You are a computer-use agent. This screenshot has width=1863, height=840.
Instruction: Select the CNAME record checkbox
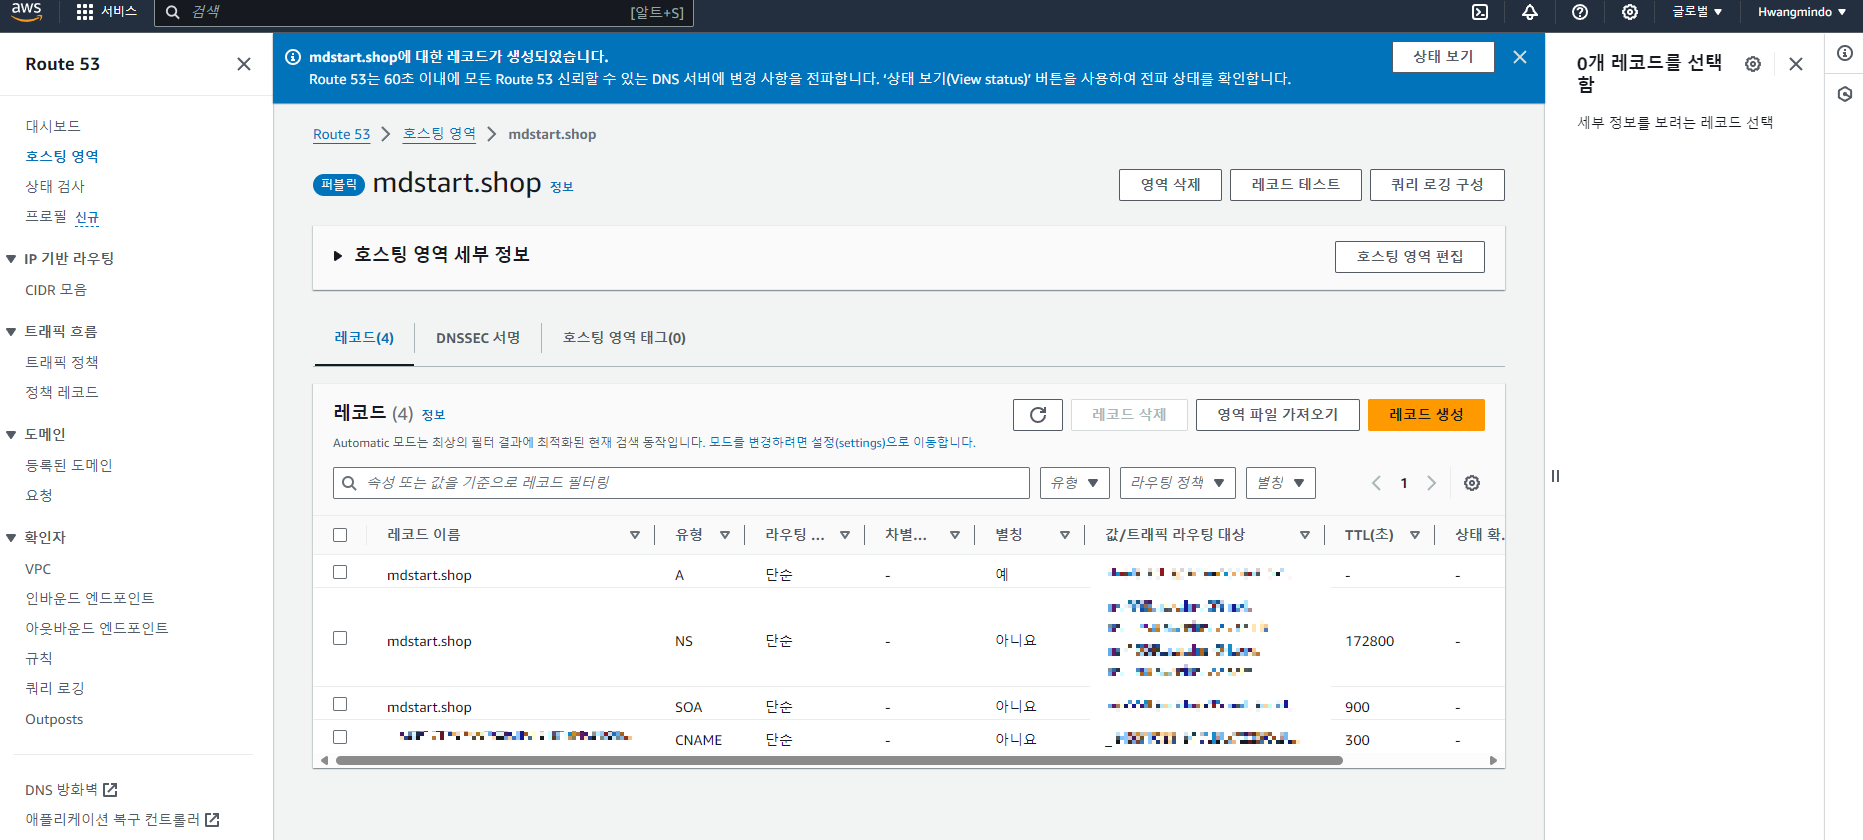click(x=340, y=737)
